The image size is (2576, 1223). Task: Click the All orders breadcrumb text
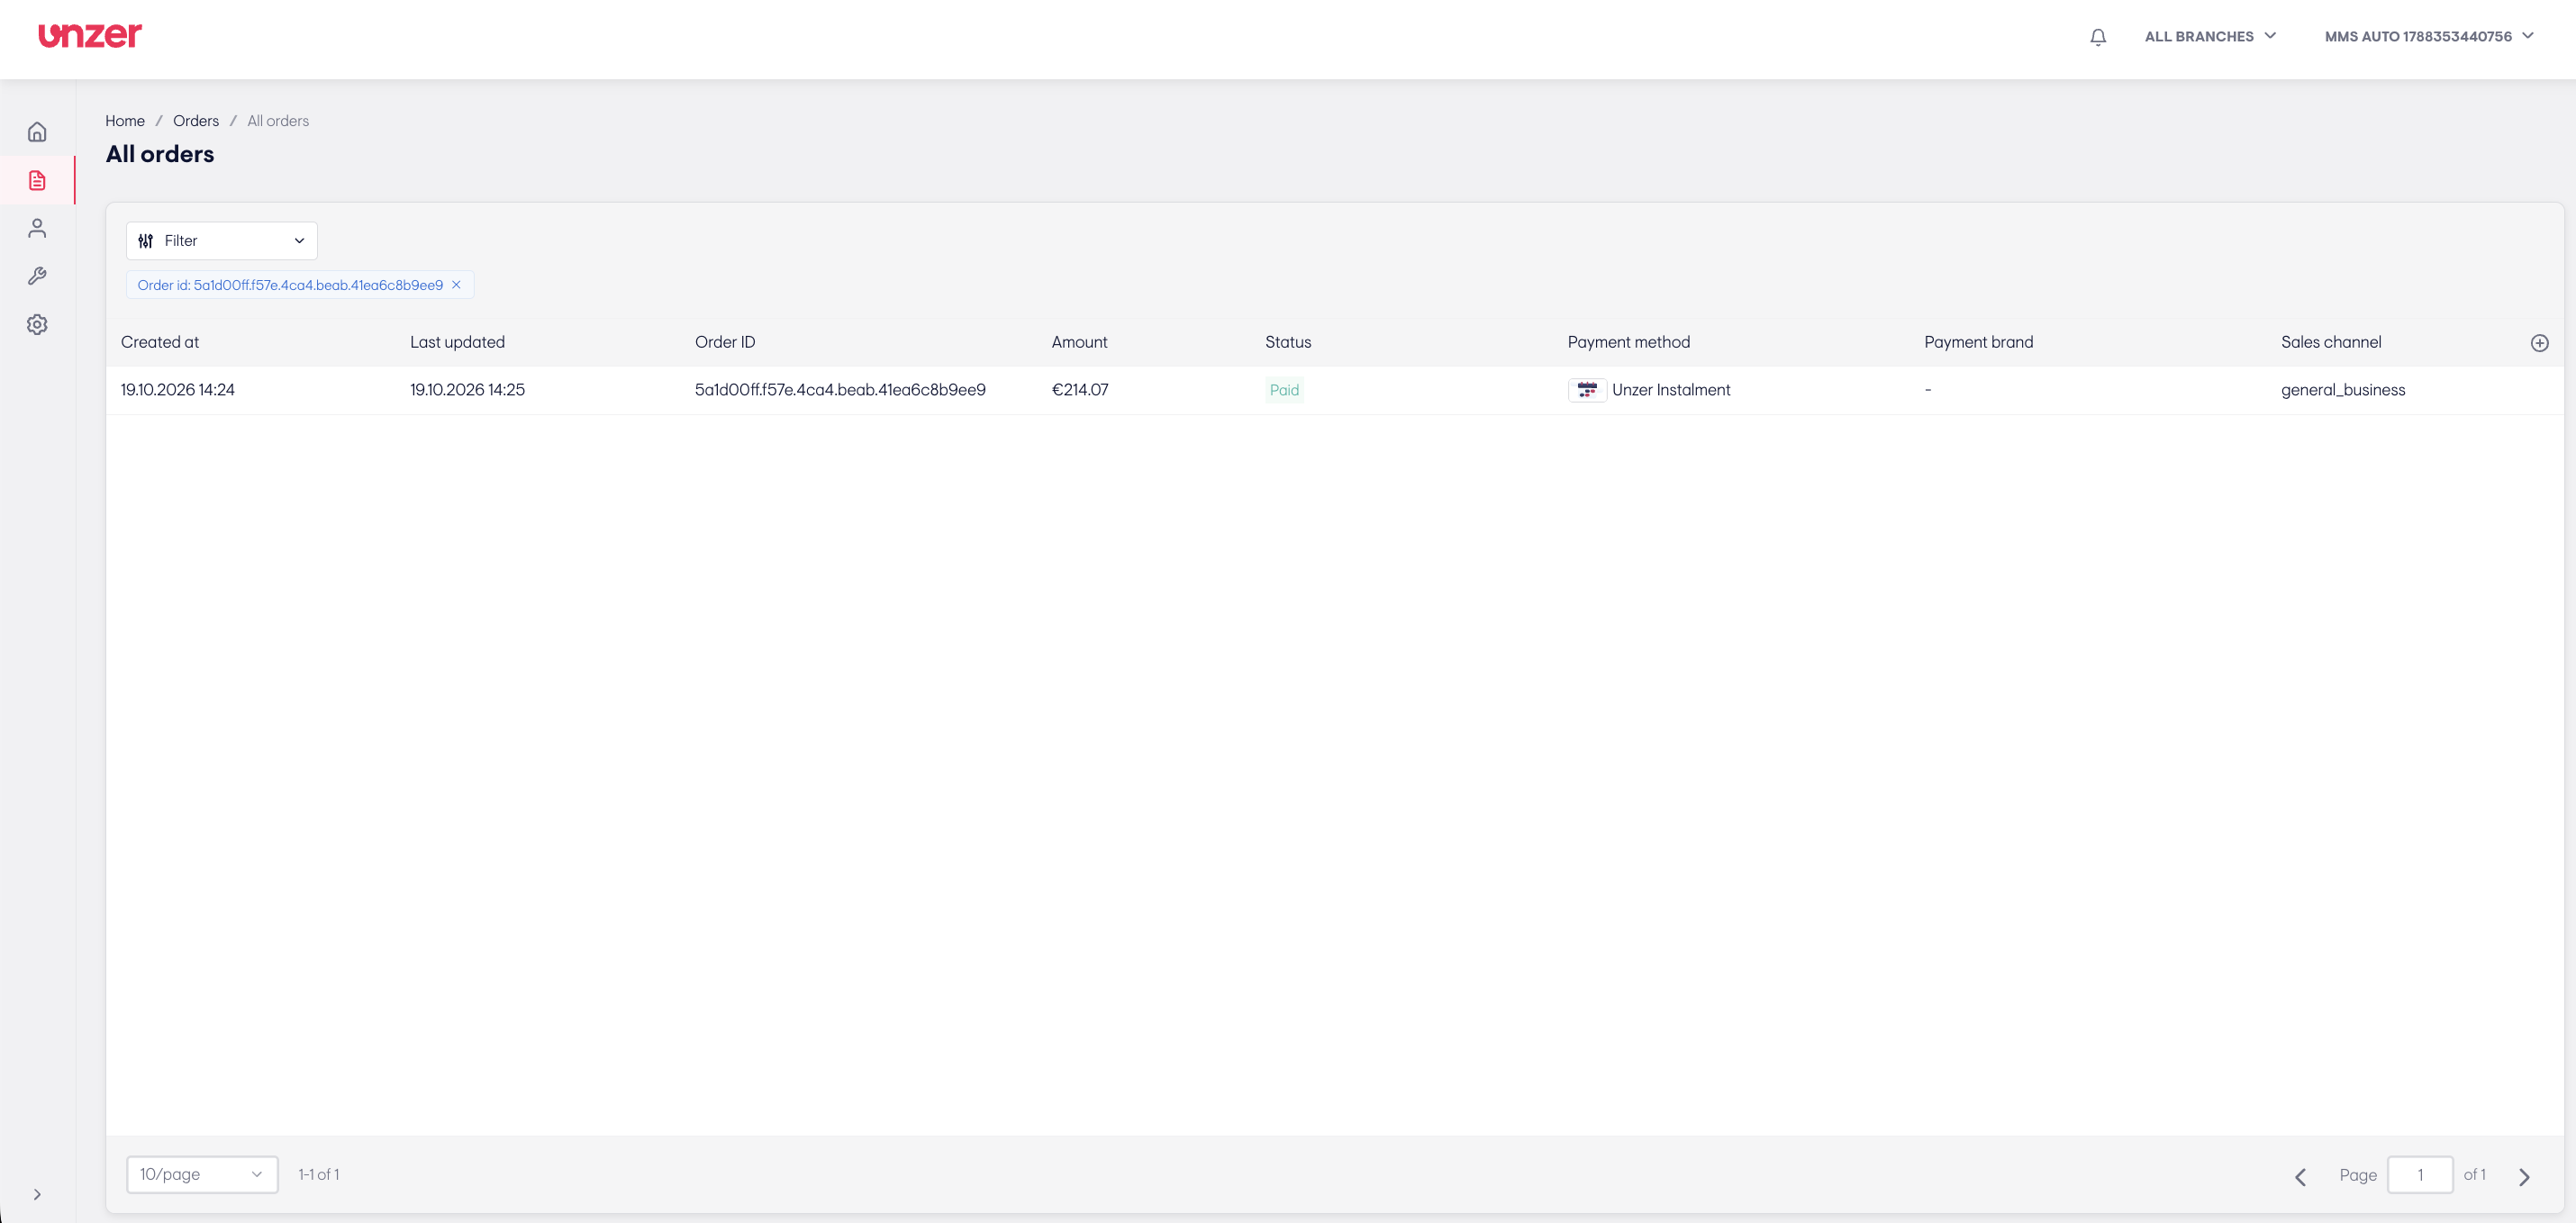[x=278, y=121]
